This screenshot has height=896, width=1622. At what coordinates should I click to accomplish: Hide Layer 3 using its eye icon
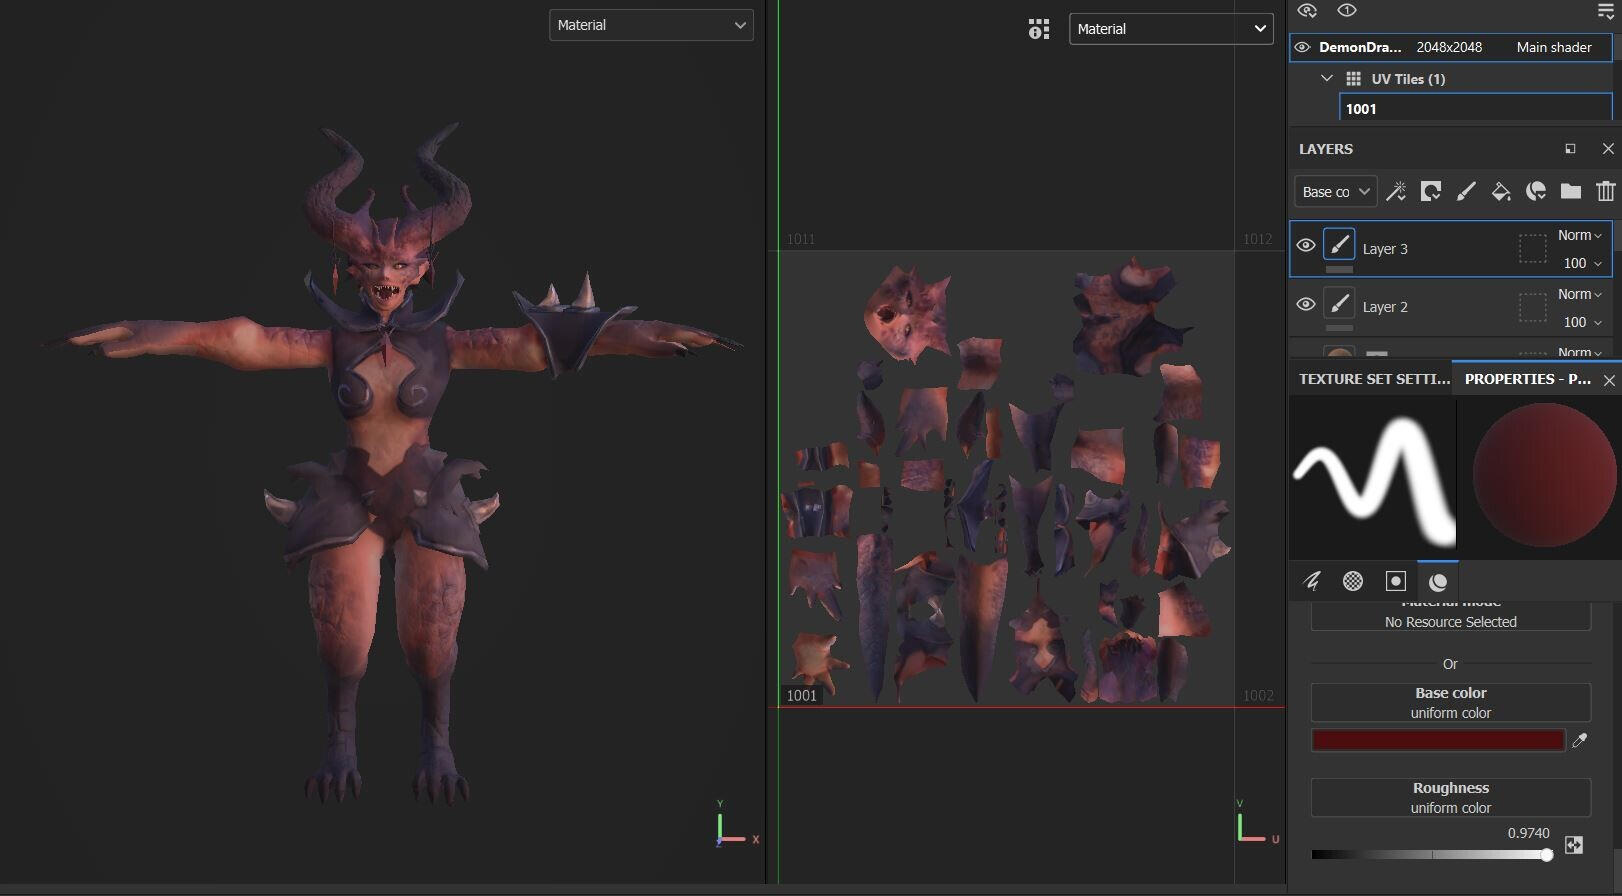pos(1305,245)
